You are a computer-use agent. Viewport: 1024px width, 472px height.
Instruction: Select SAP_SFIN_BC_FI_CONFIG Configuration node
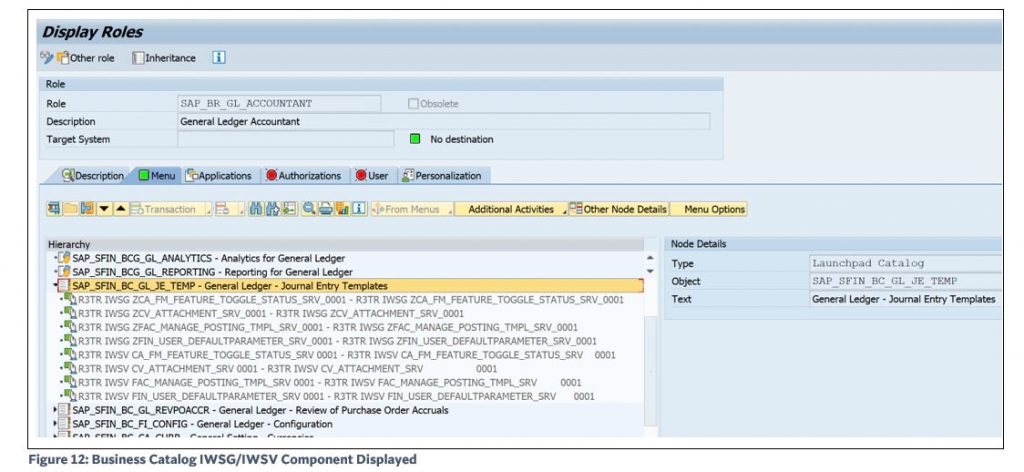coord(202,424)
